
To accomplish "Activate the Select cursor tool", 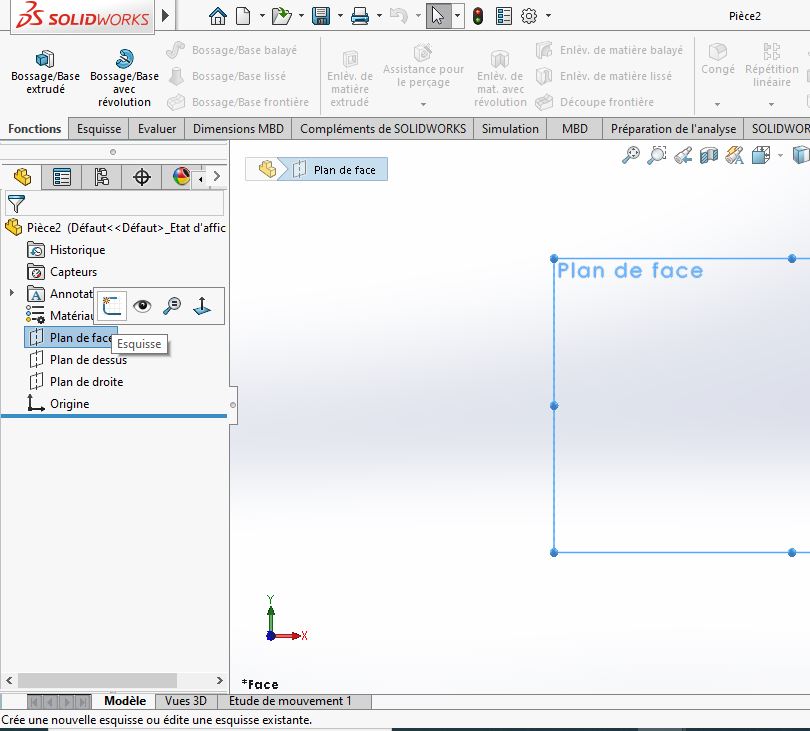I will [x=438, y=16].
